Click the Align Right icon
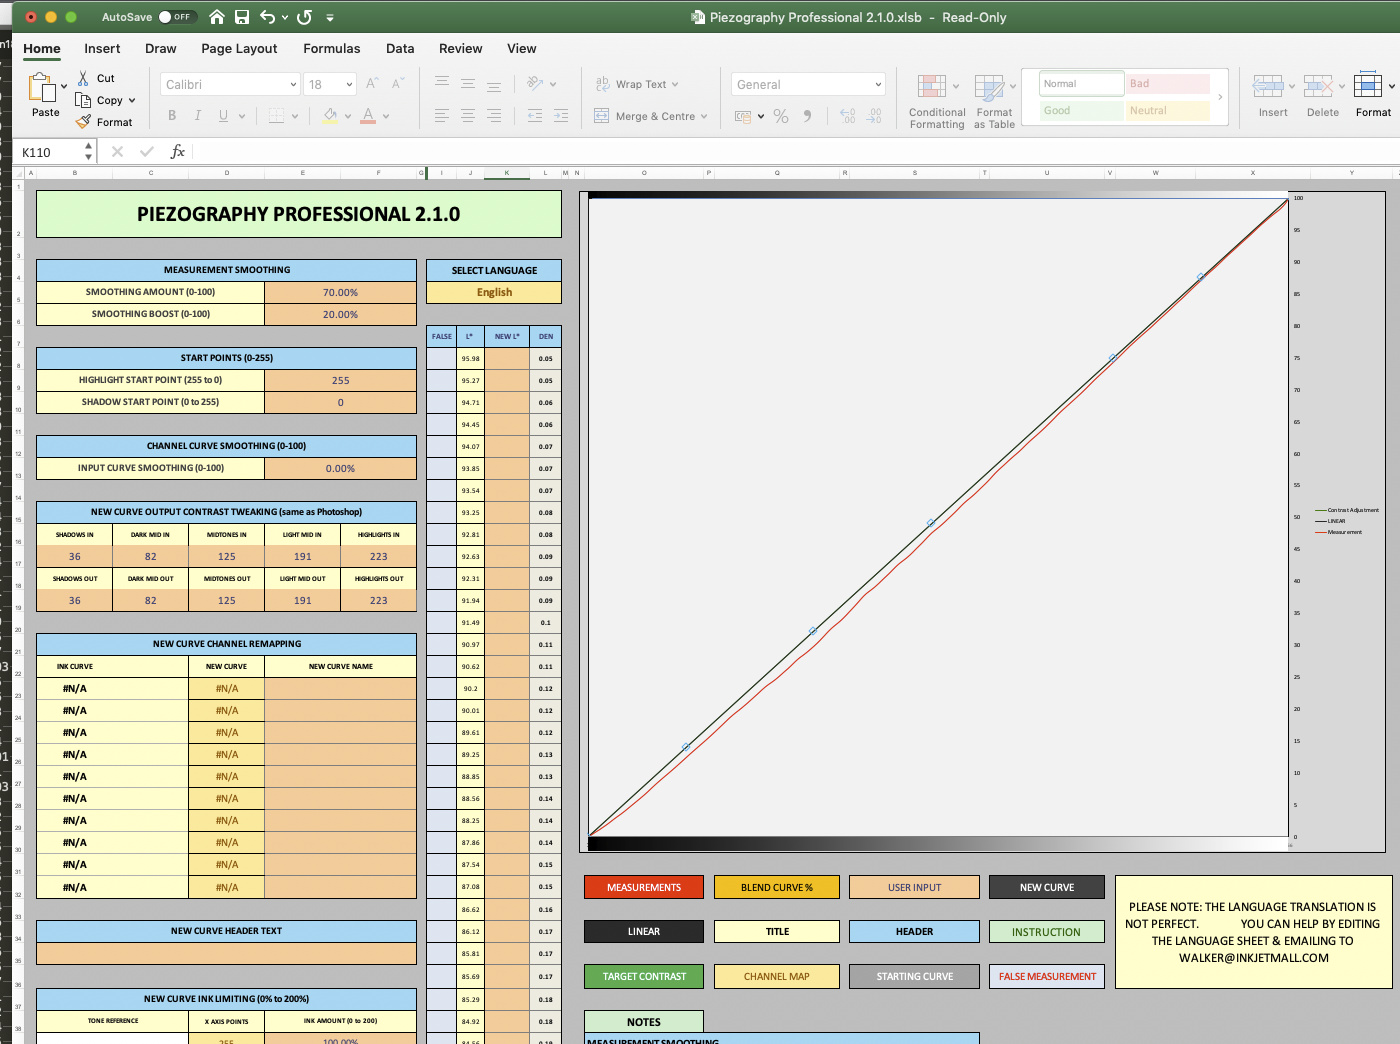Image resolution: width=1400 pixels, height=1044 pixels. [494, 116]
